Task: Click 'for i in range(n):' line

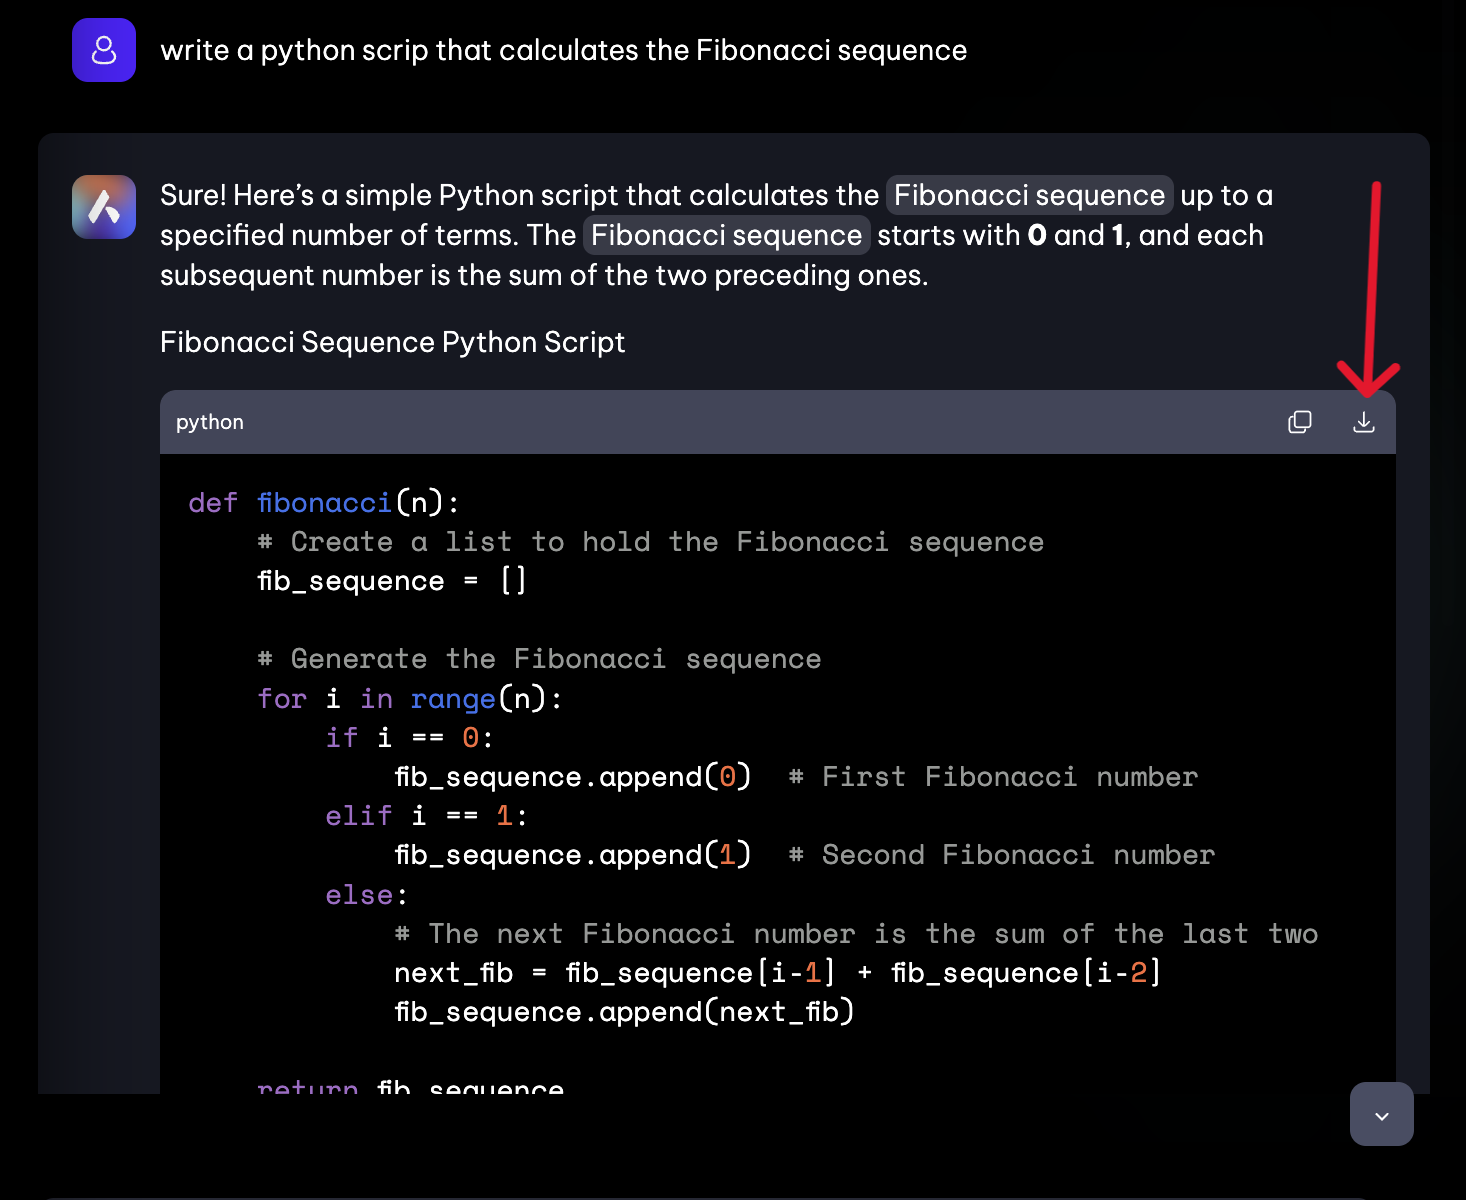Action: coord(410,698)
